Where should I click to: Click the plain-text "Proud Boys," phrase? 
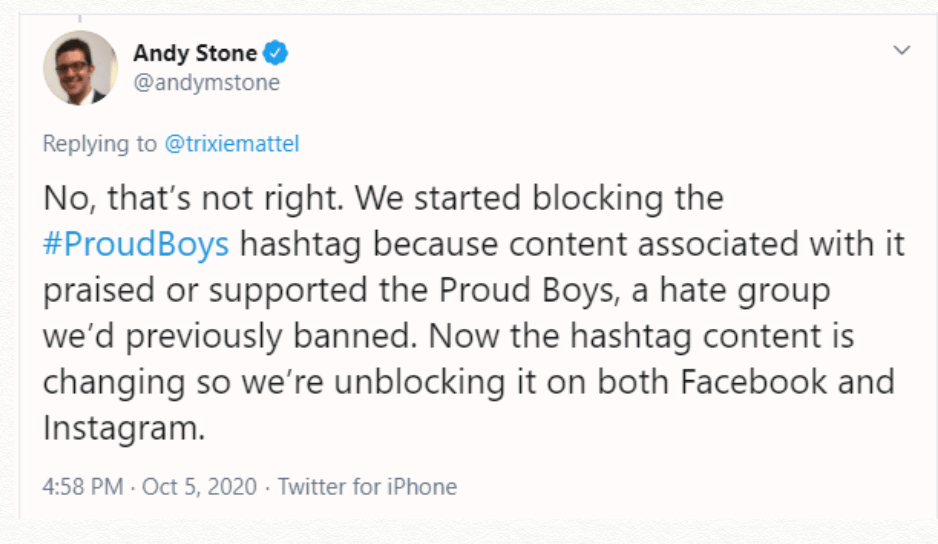[x=529, y=291]
